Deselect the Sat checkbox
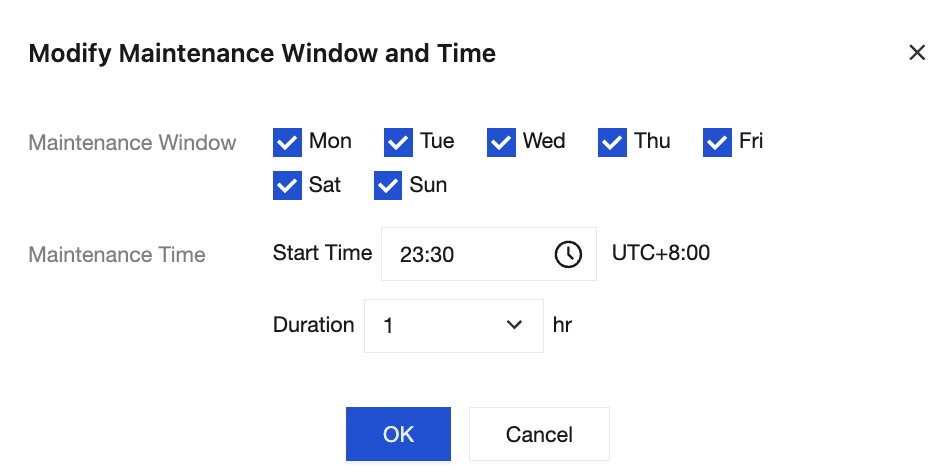The height and width of the screenshot is (470, 946). (287, 186)
